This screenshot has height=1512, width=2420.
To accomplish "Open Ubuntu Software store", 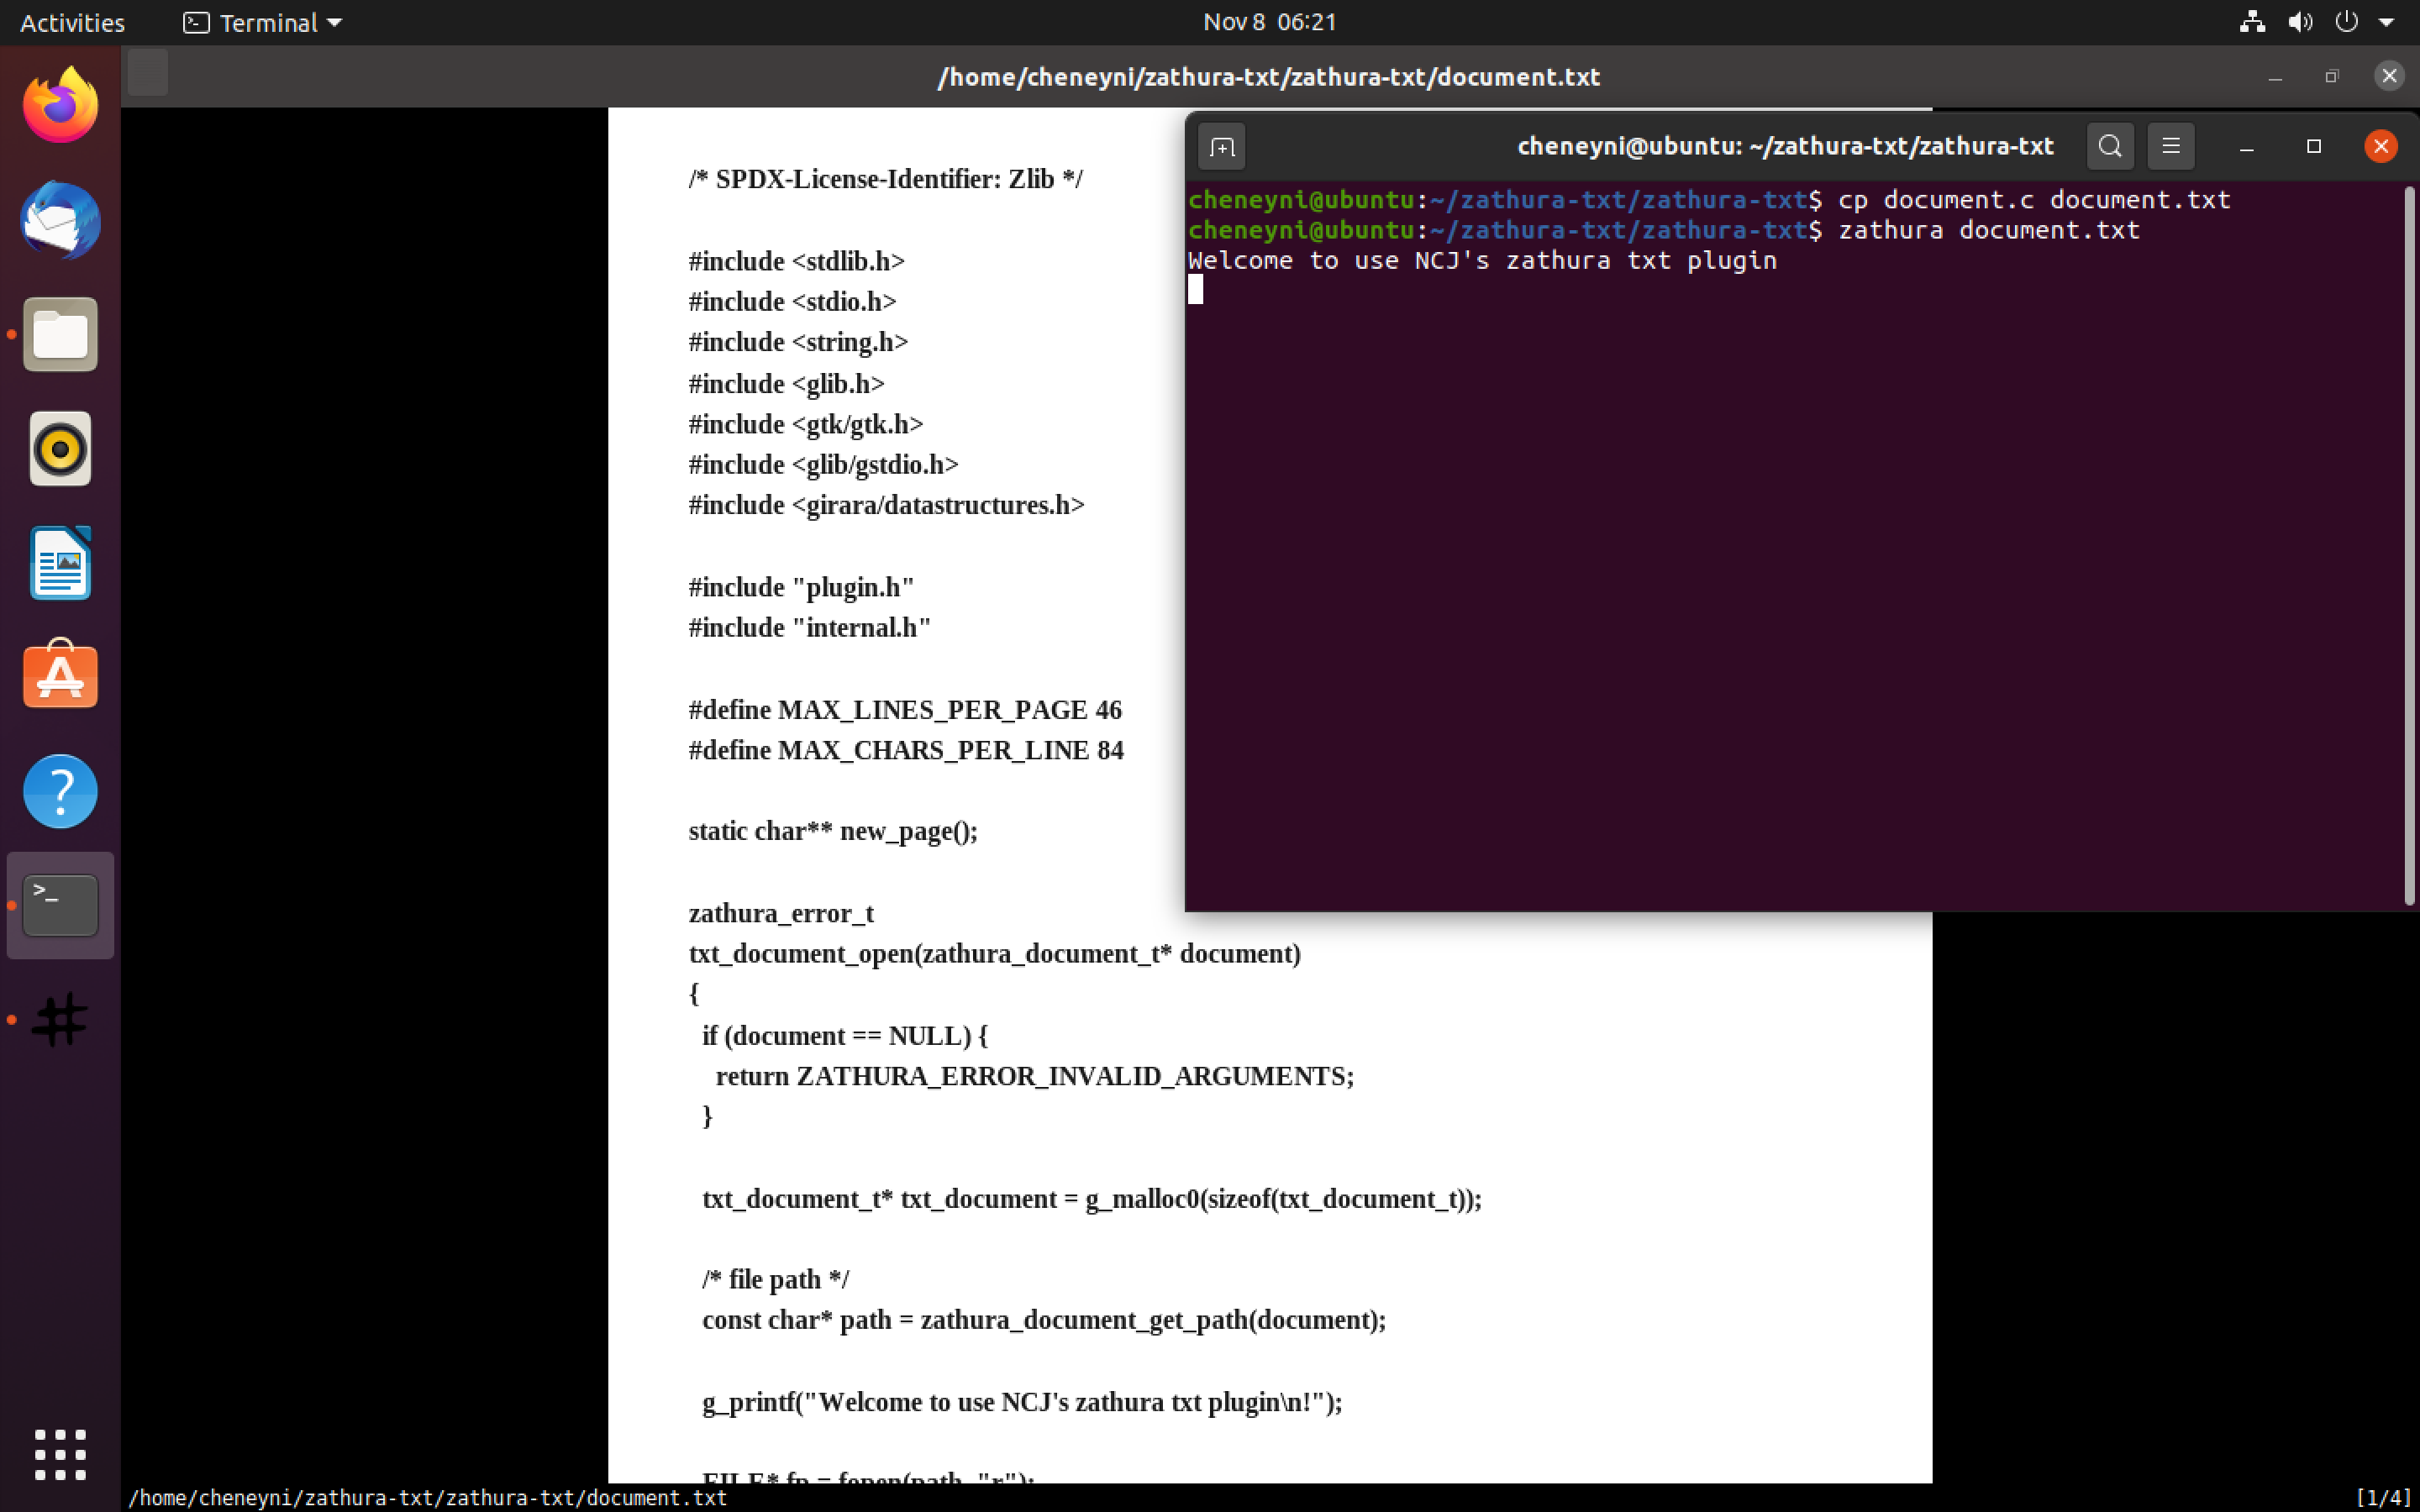I will 60,677.
